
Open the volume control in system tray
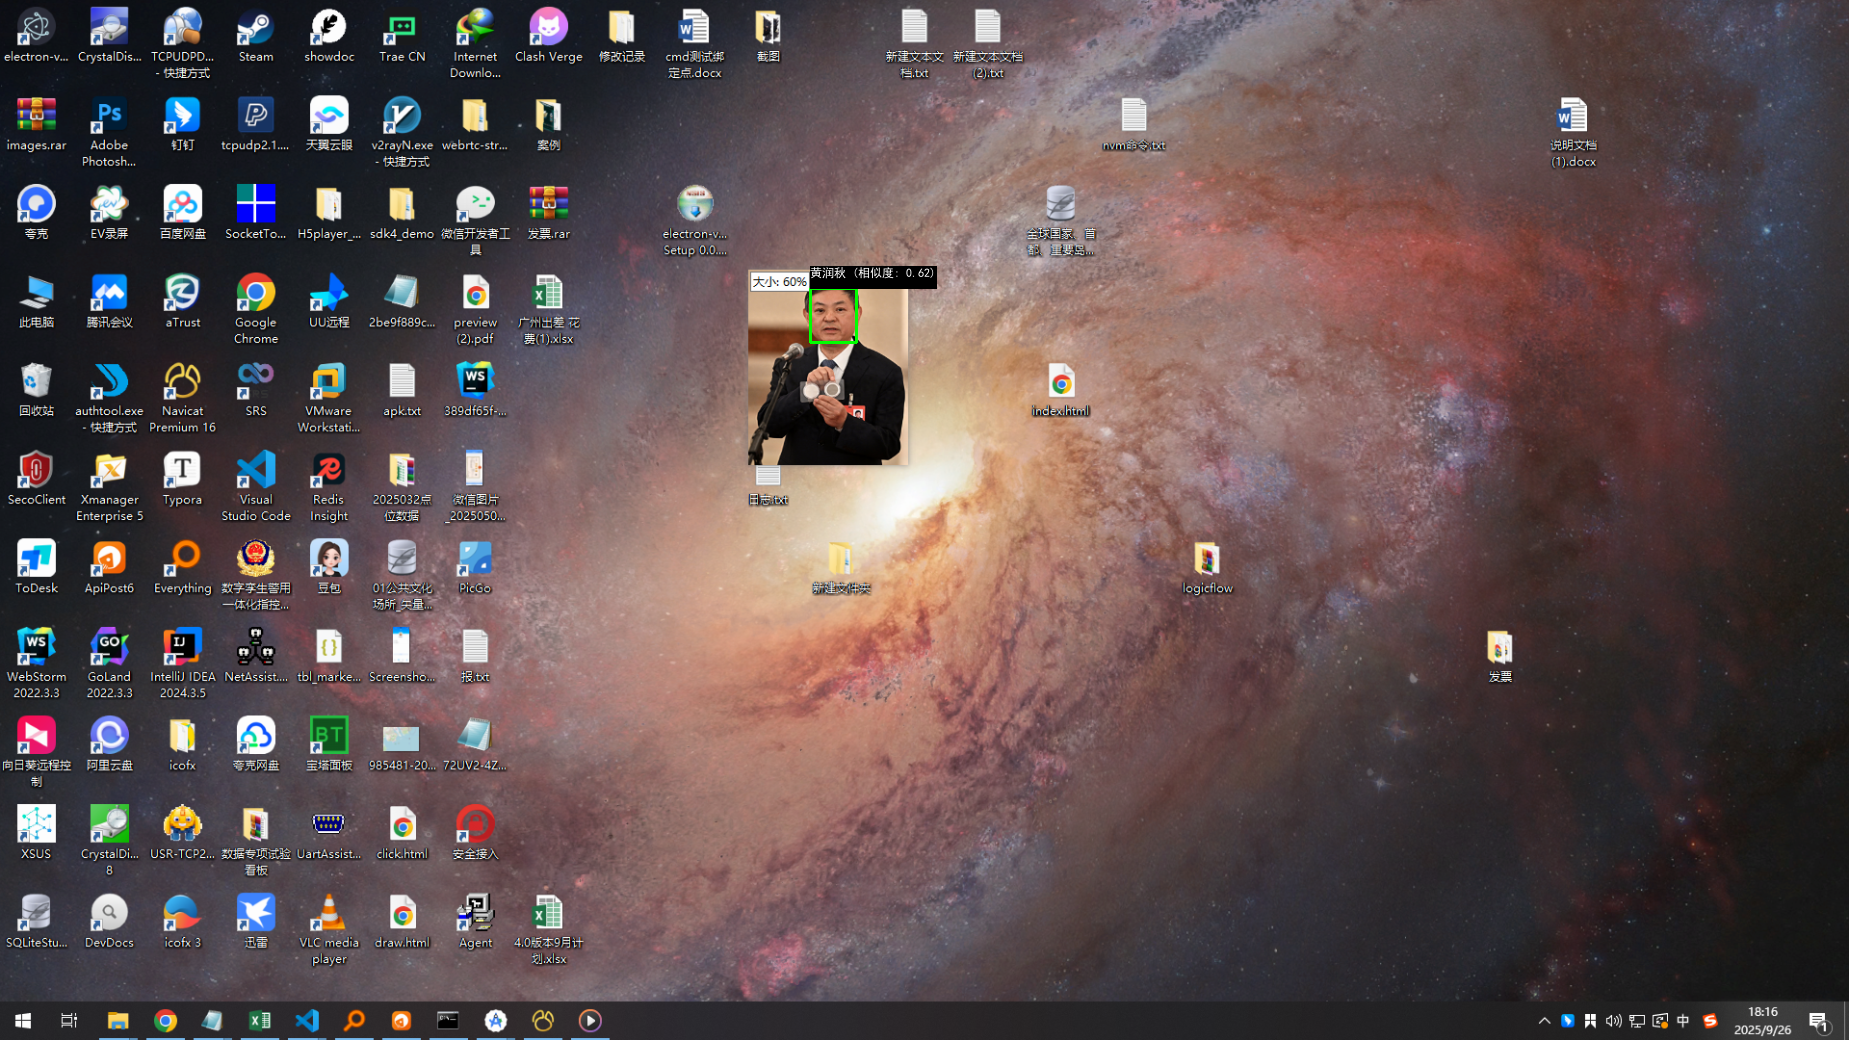(1613, 1020)
